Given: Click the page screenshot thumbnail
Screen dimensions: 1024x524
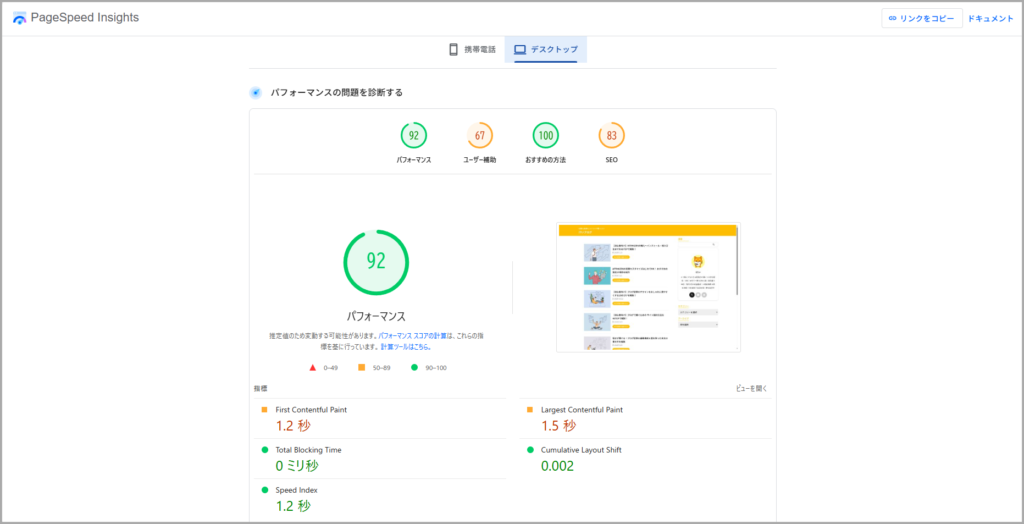Looking at the screenshot, I should point(648,287).
